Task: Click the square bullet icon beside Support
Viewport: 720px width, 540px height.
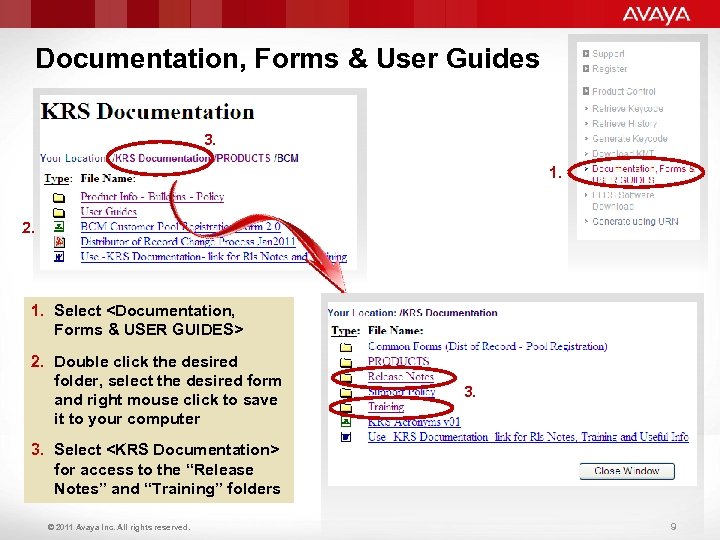Action: pos(586,54)
